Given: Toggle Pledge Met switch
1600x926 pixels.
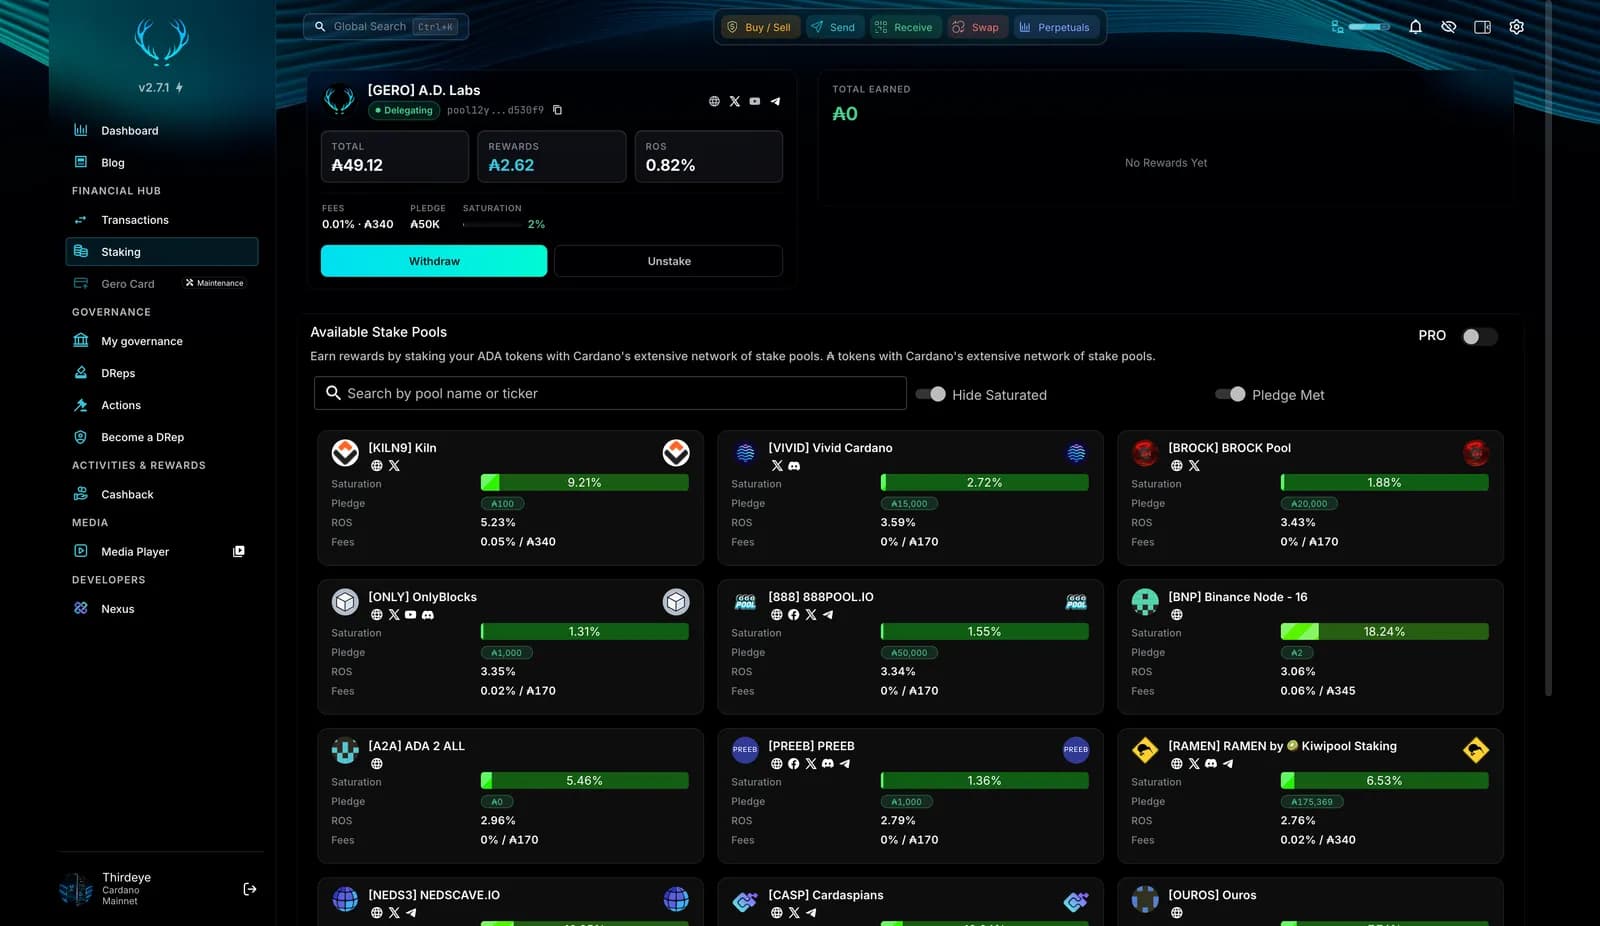Looking at the screenshot, I should click(1230, 394).
